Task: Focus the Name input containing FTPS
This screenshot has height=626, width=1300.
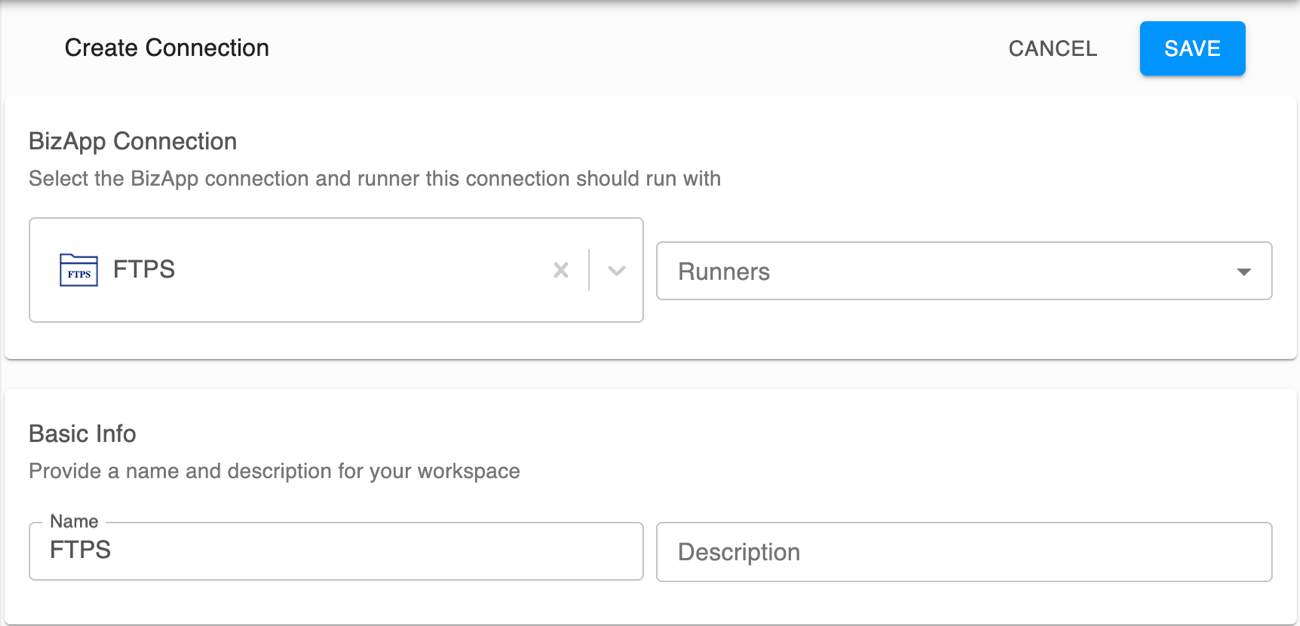Action: click(x=335, y=551)
